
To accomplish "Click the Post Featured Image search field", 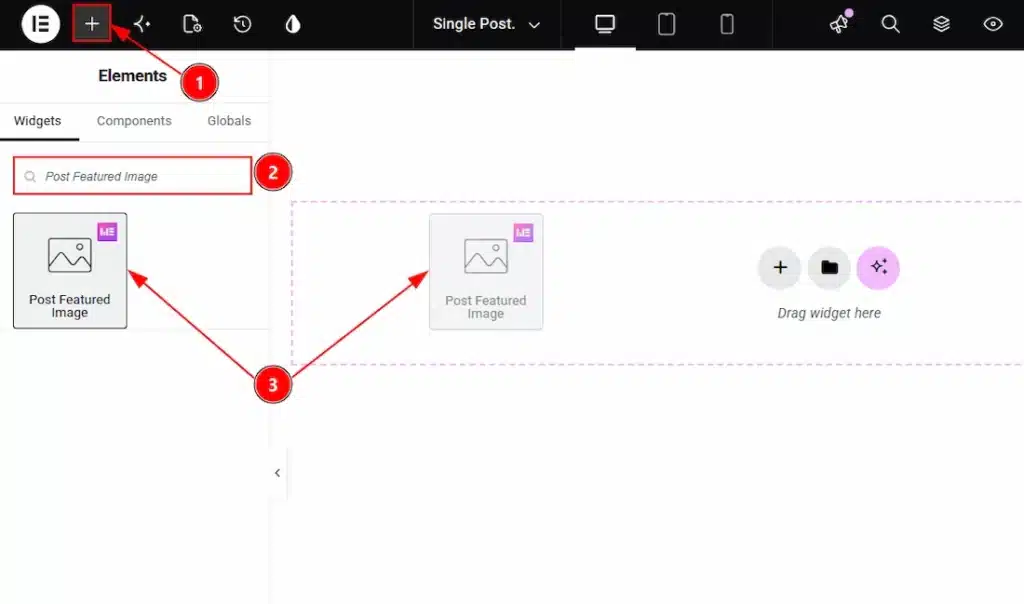I will click(x=133, y=176).
